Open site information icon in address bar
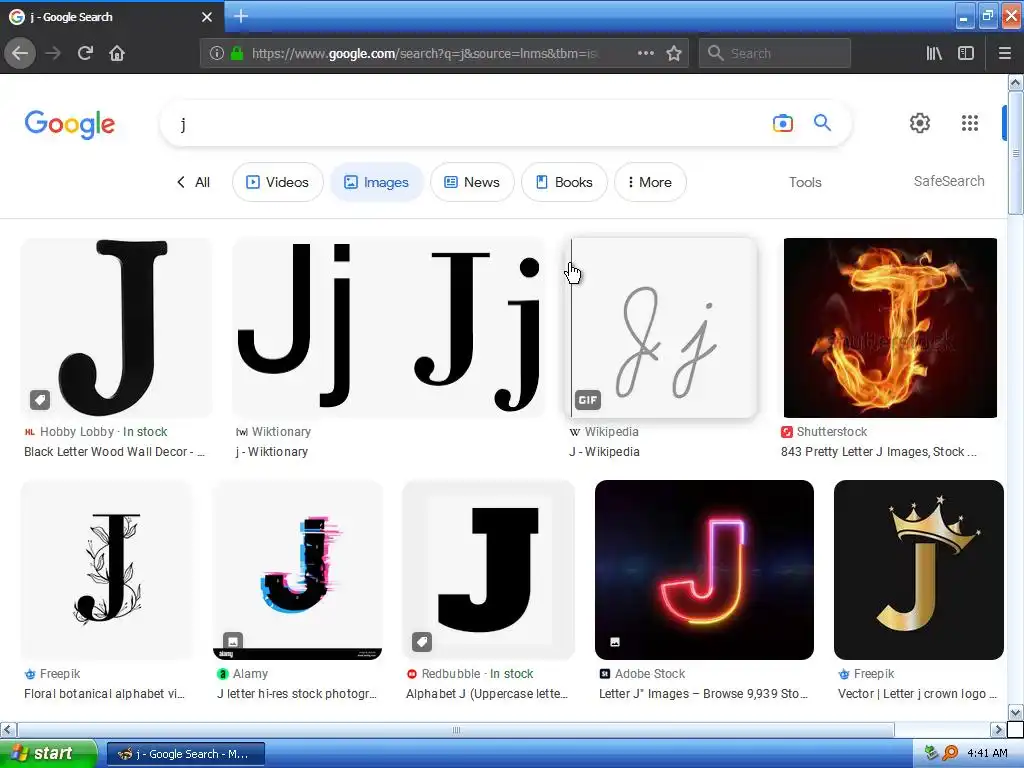This screenshot has height=768, width=1024. click(217, 53)
